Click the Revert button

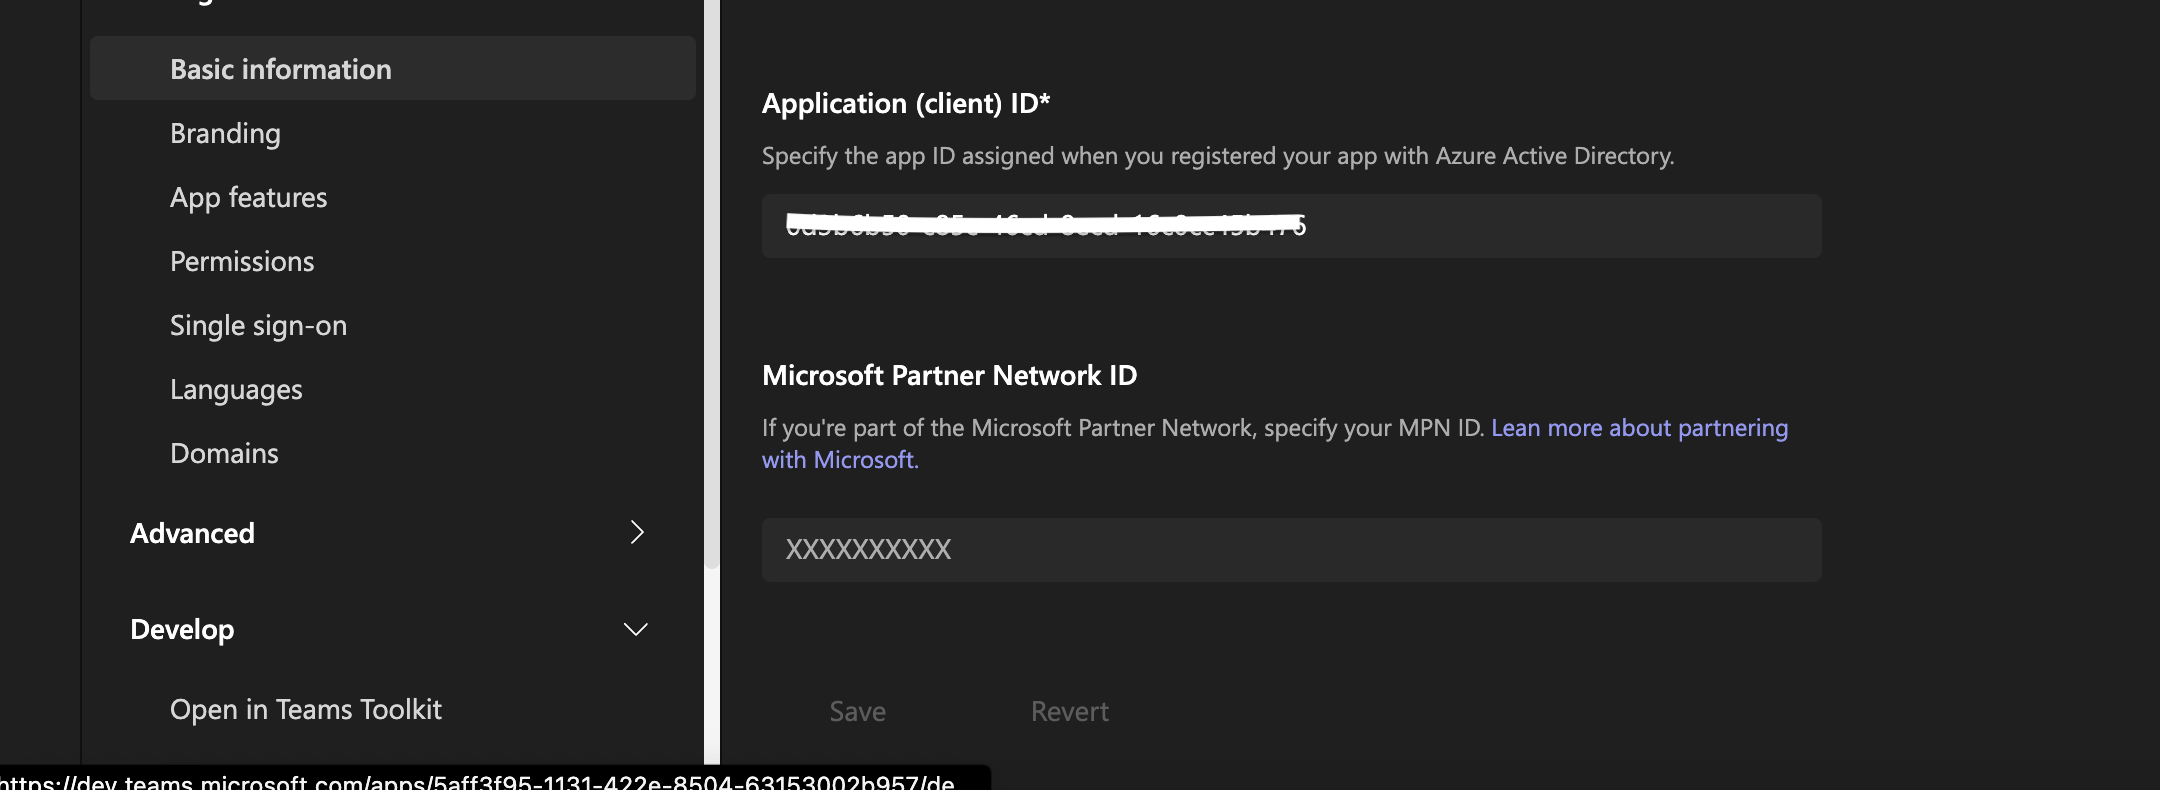pyautogui.click(x=1069, y=711)
